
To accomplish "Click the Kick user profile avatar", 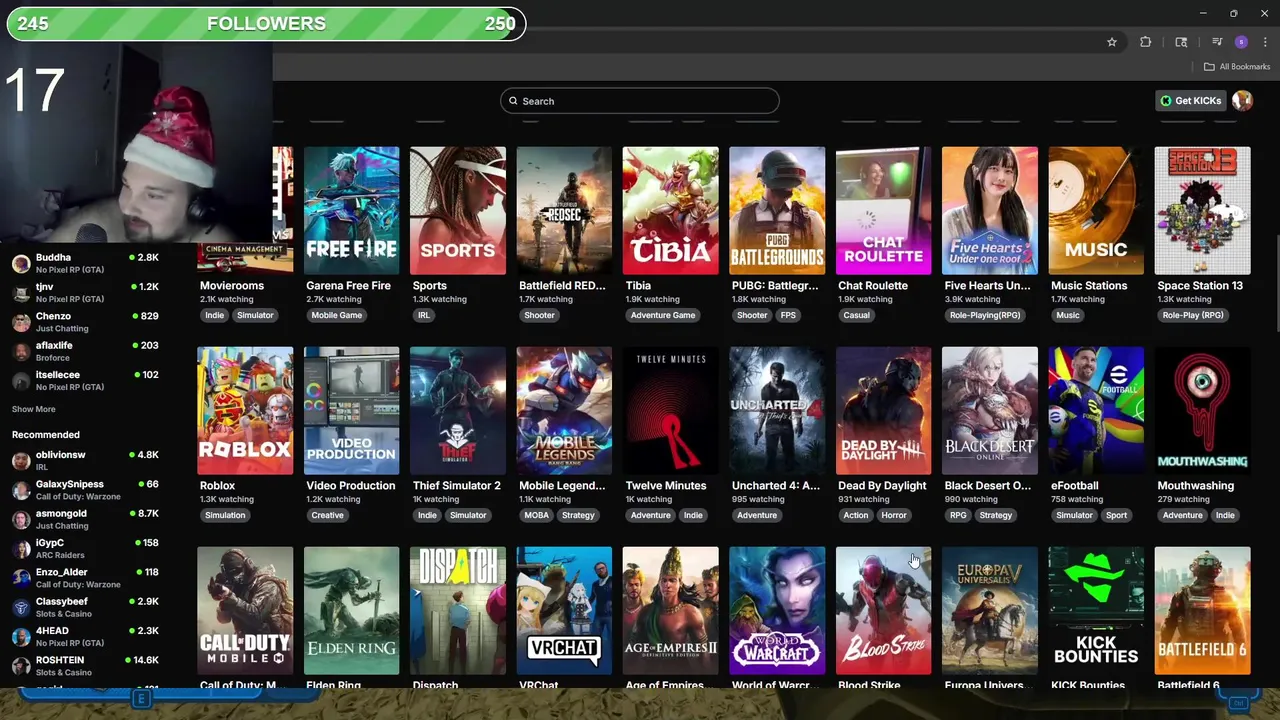I will pyautogui.click(x=1242, y=100).
